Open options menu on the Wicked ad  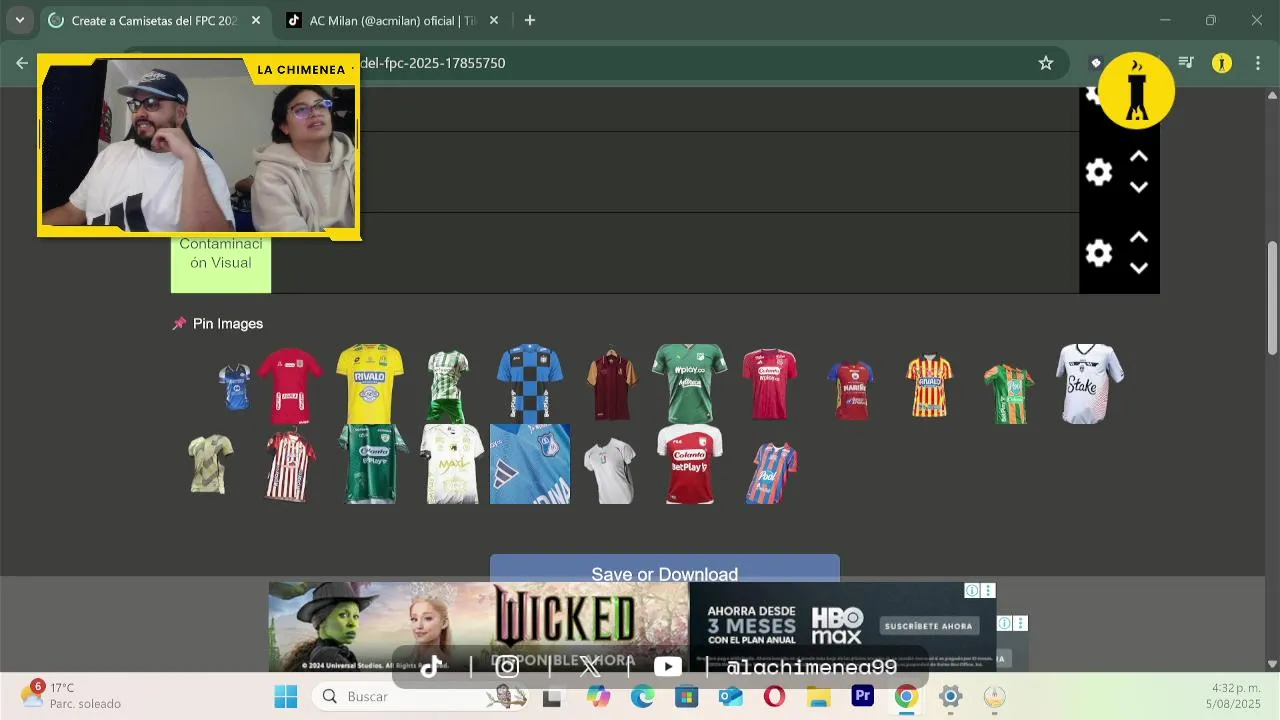(988, 591)
